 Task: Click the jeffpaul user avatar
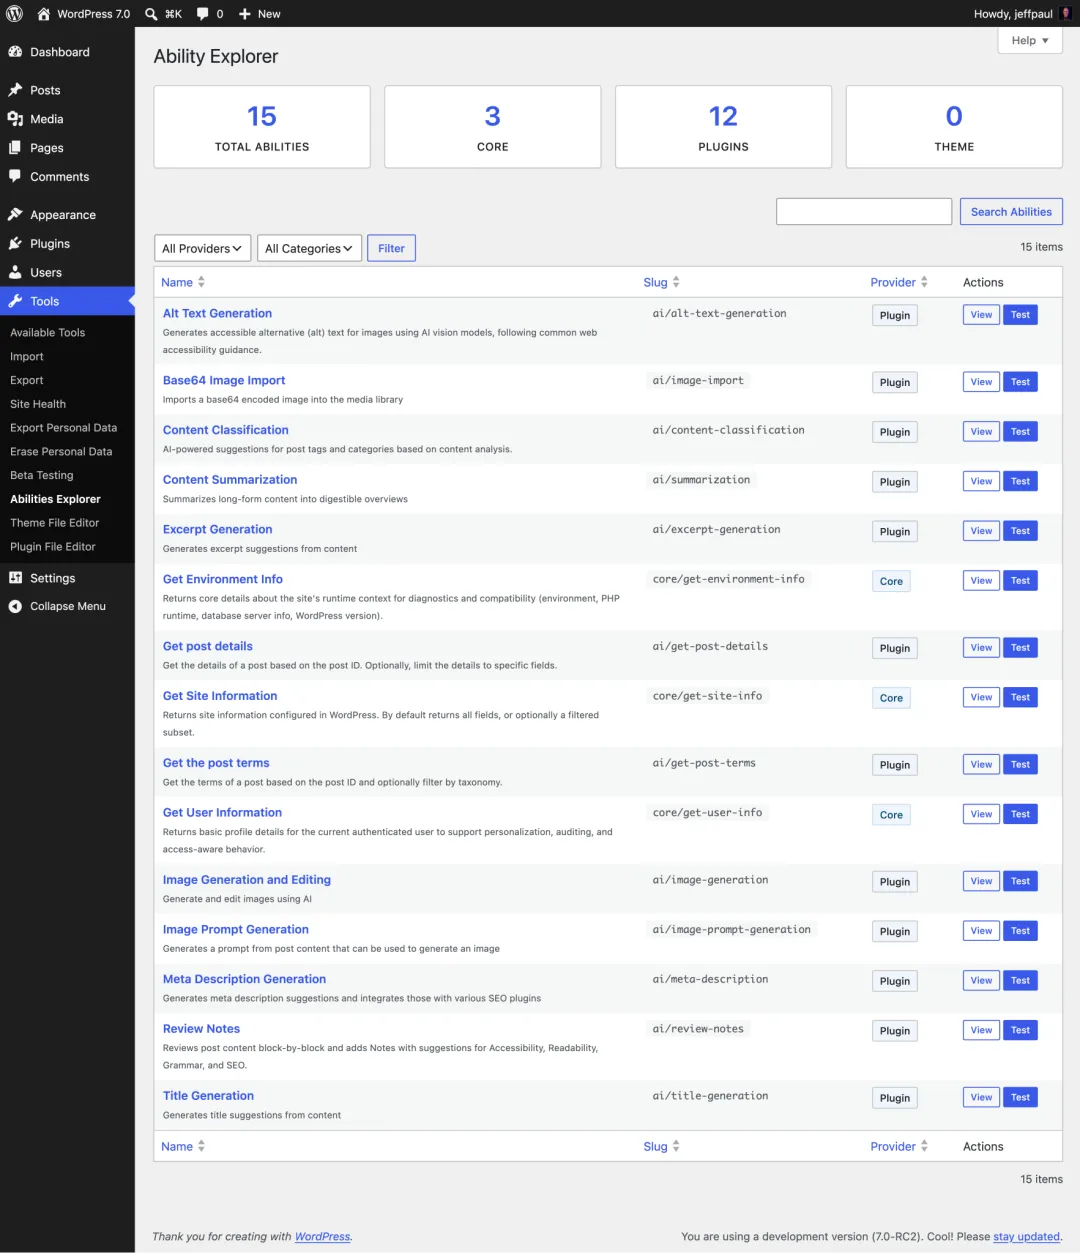tap(1066, 14)
